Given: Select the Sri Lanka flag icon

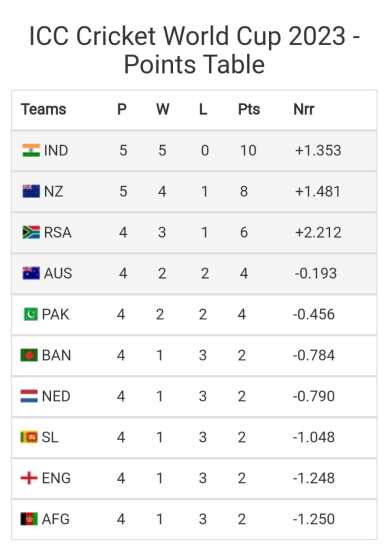Looking at the screenshot, I should (29, 437).
